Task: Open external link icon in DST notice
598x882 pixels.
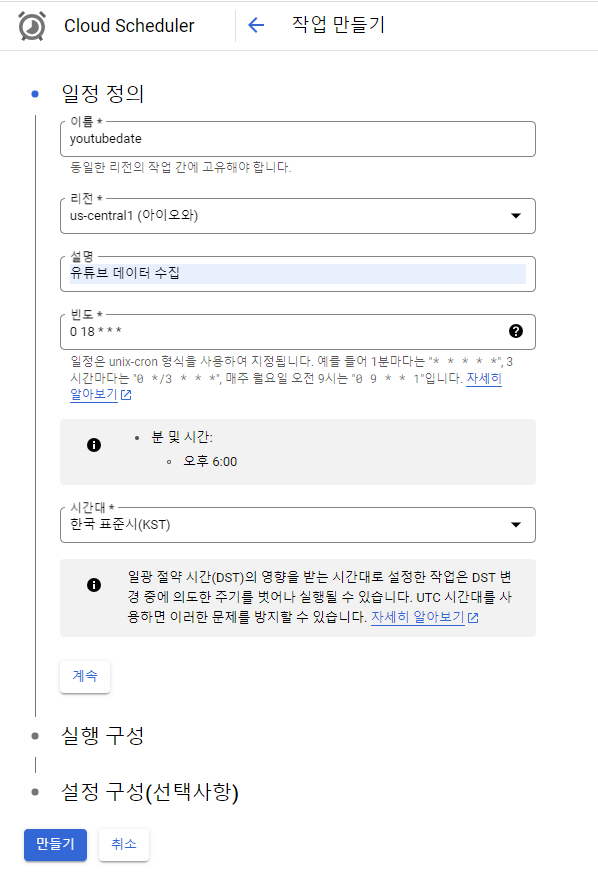Action: [x=473, y=618]
